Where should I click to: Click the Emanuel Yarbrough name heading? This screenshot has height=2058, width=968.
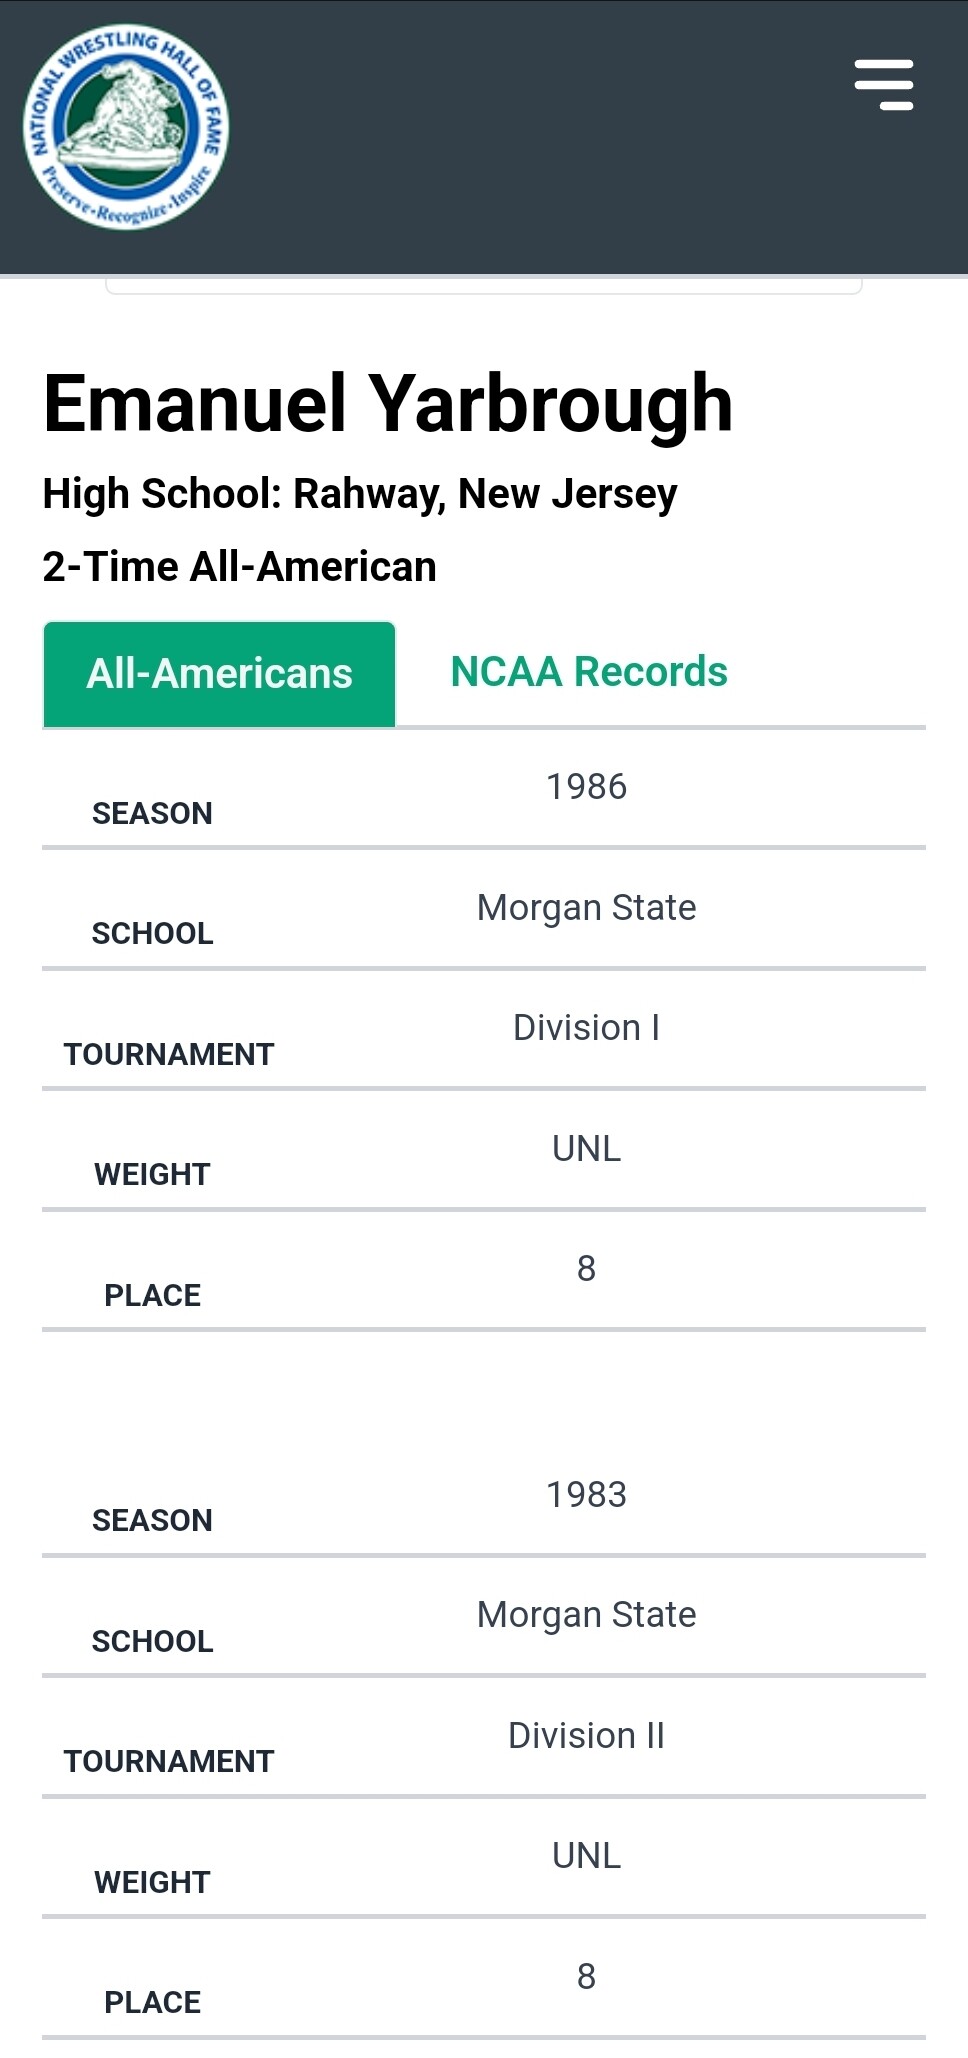pos(388,404)
